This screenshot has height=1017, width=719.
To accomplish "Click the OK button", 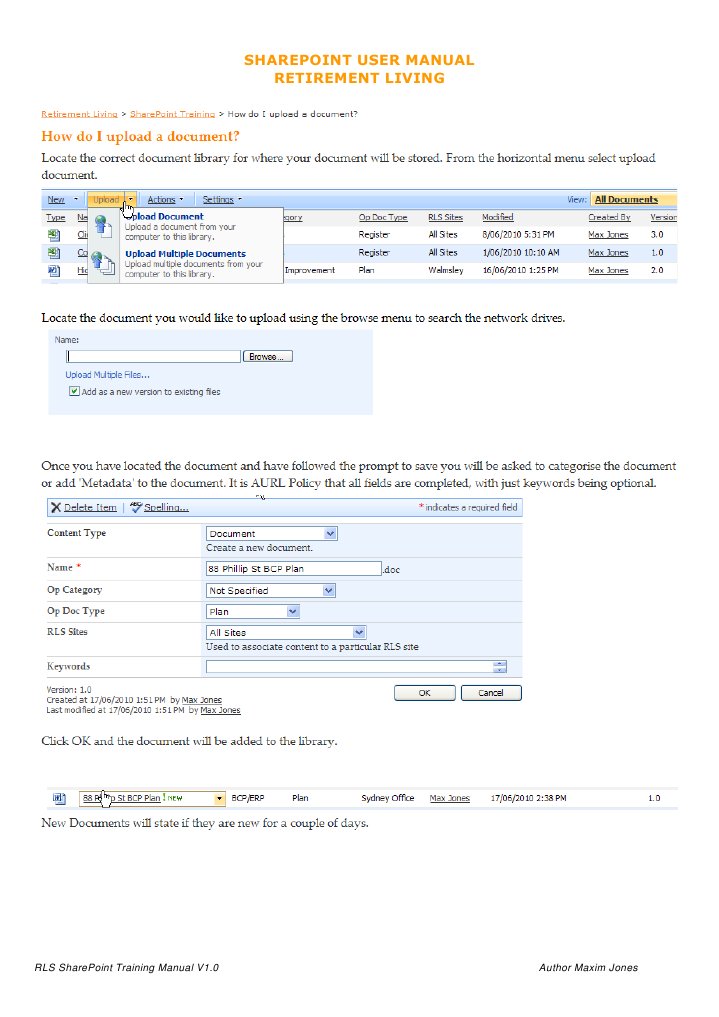I will 425,693.
